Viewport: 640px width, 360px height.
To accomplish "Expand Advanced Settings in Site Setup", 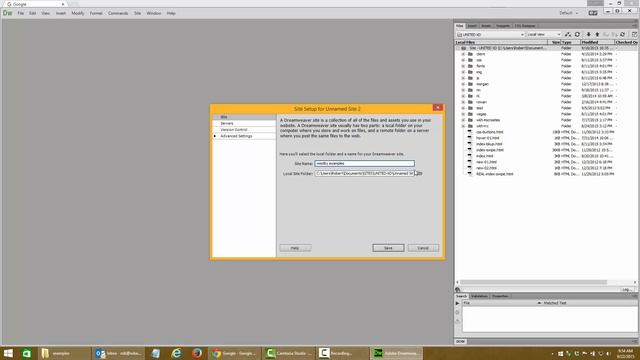I will point(215,136).
